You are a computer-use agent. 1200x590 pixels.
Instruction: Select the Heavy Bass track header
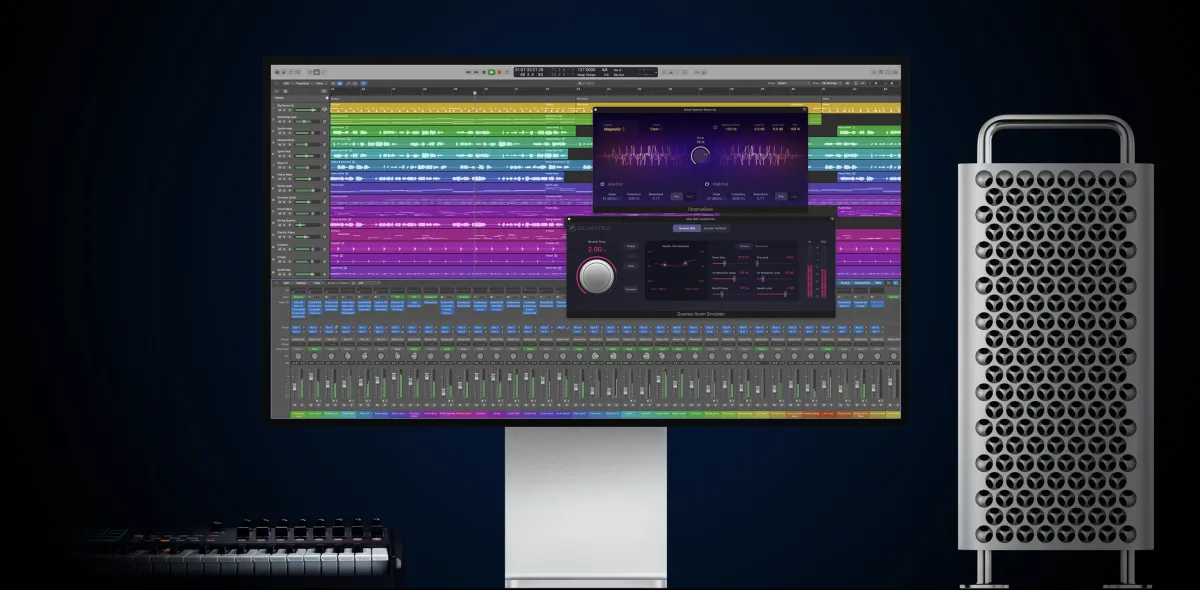298,176
